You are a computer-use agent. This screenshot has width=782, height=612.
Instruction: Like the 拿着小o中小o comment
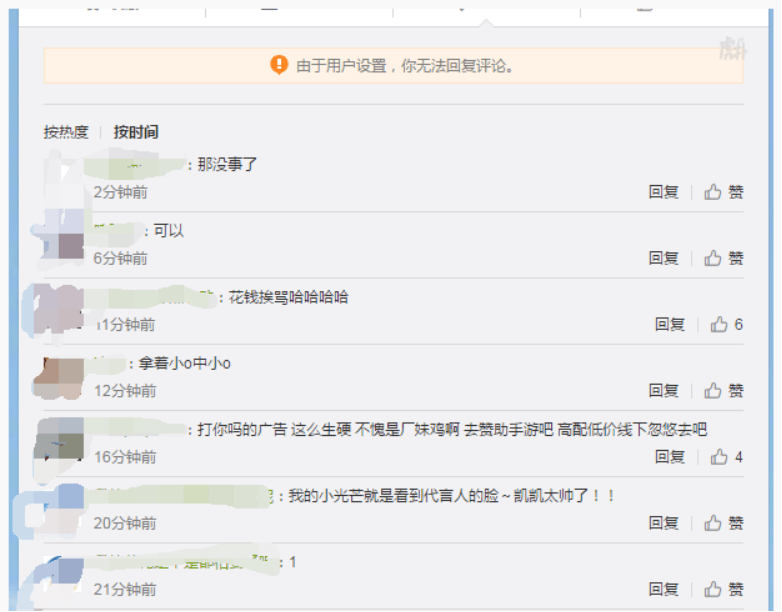(x=724, y=391)
